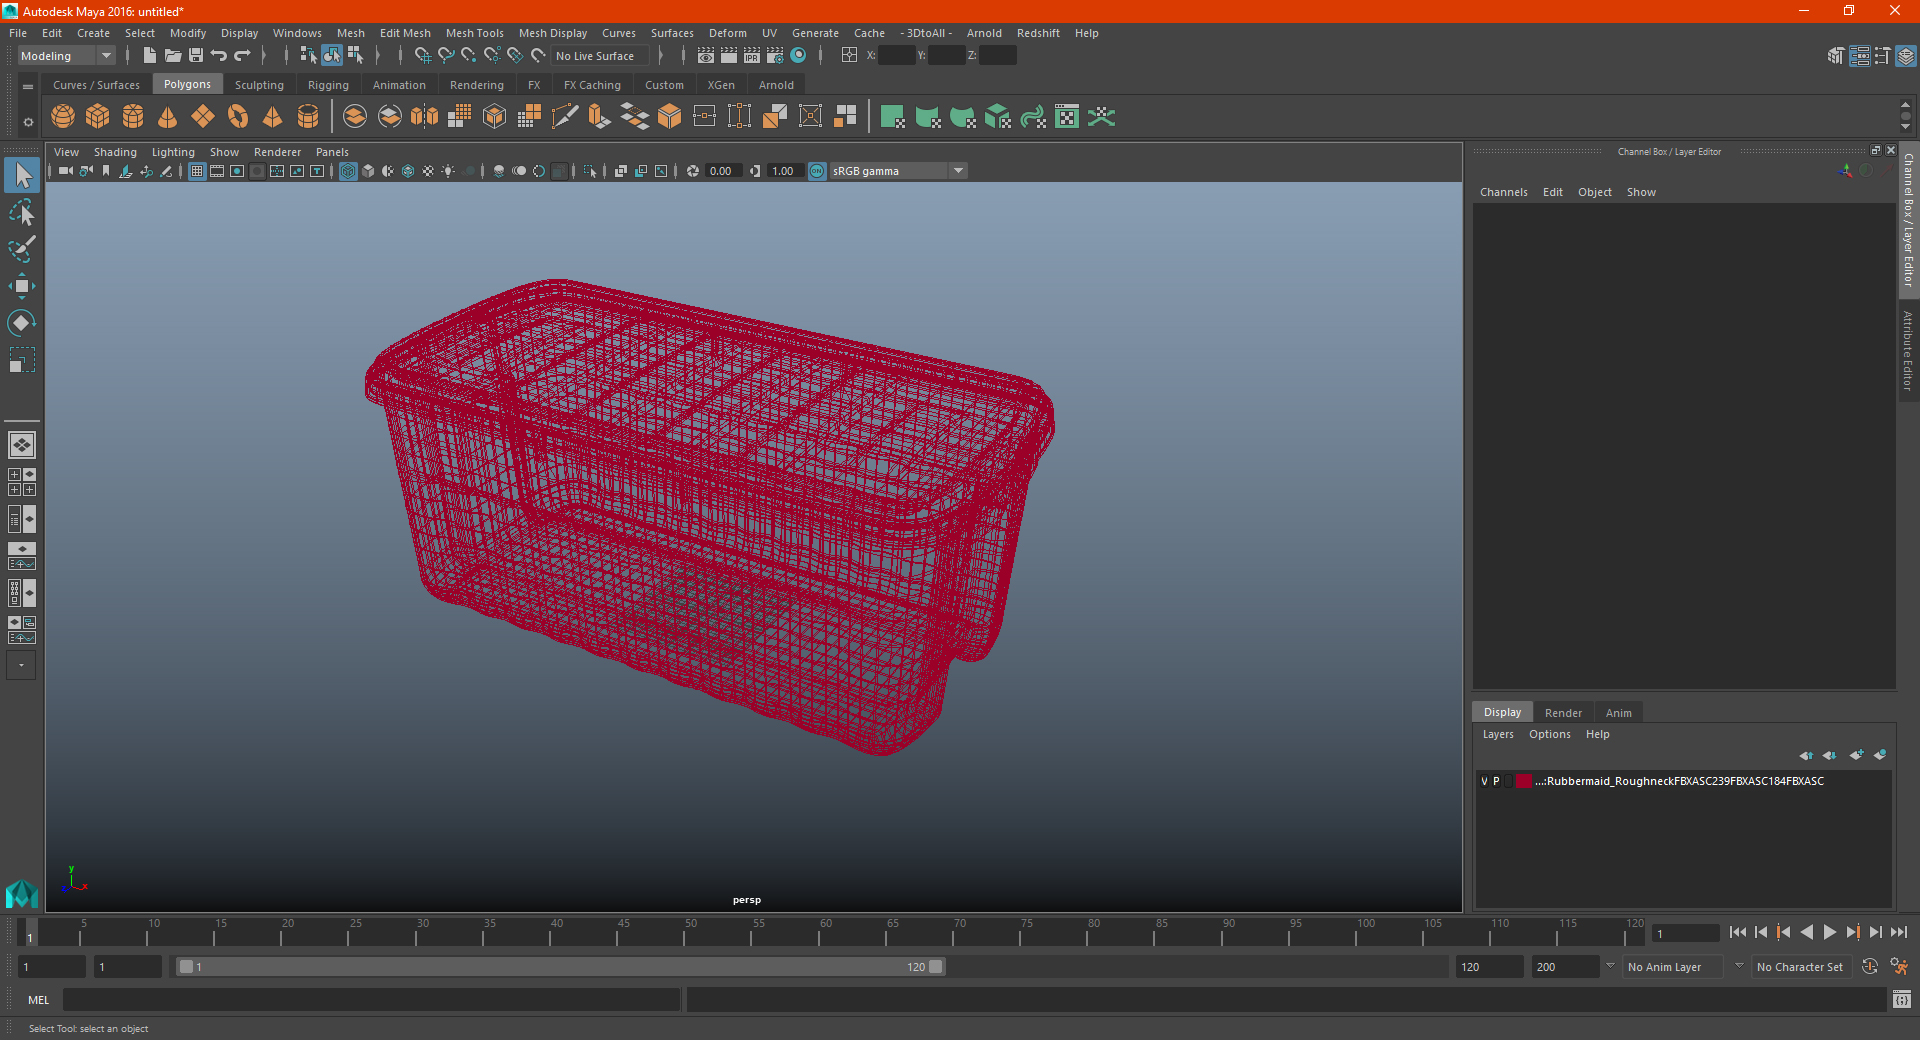This screenshot has height=1040, width=1920.
Task: Go to start of playback range
Action: point(1738,932)
